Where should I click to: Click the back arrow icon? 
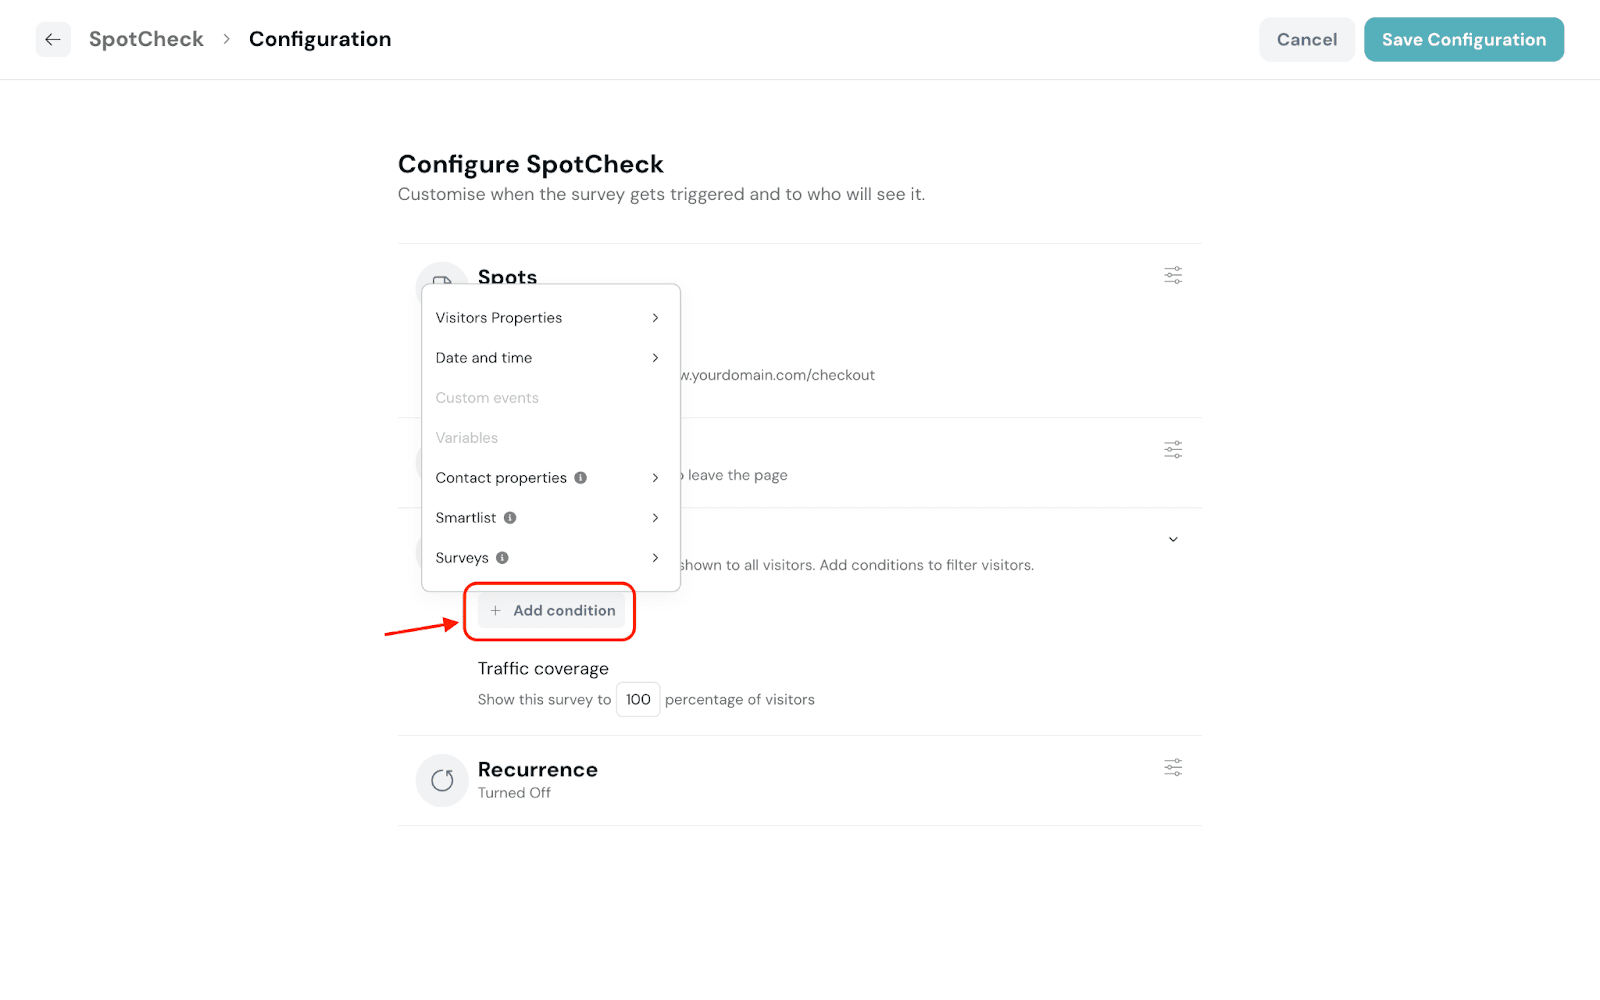click(53, 39)
